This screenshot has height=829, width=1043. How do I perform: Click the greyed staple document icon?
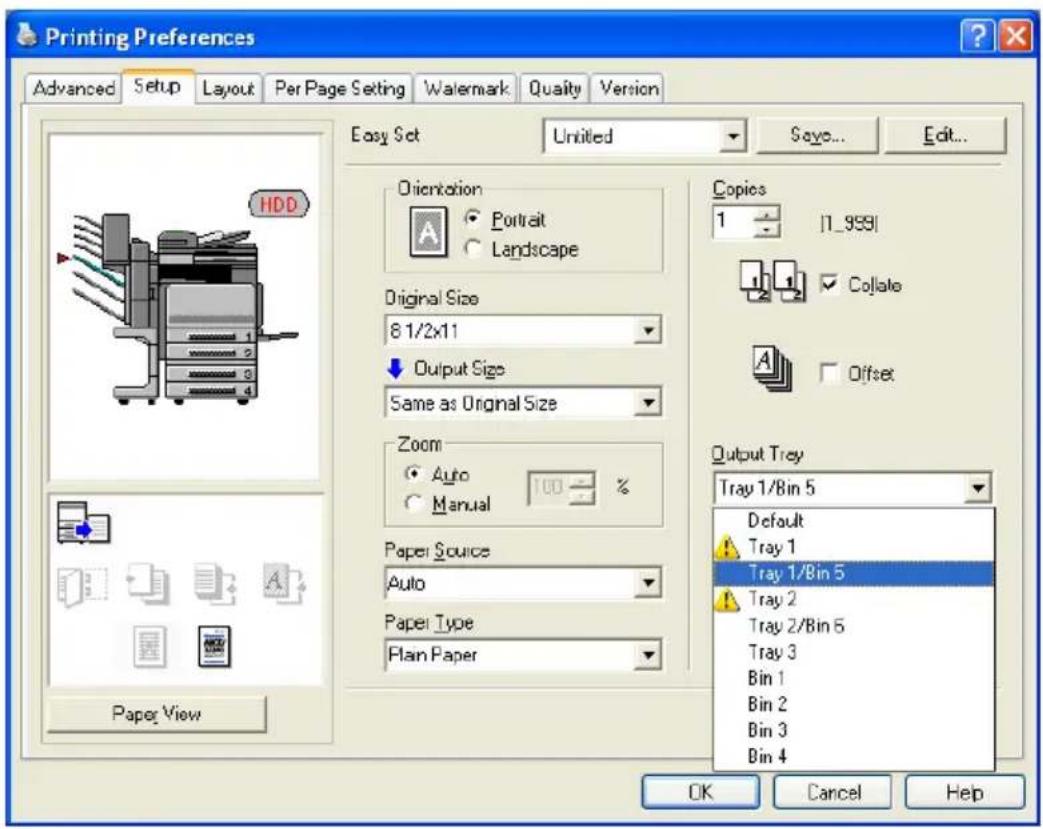pos(215,584)
